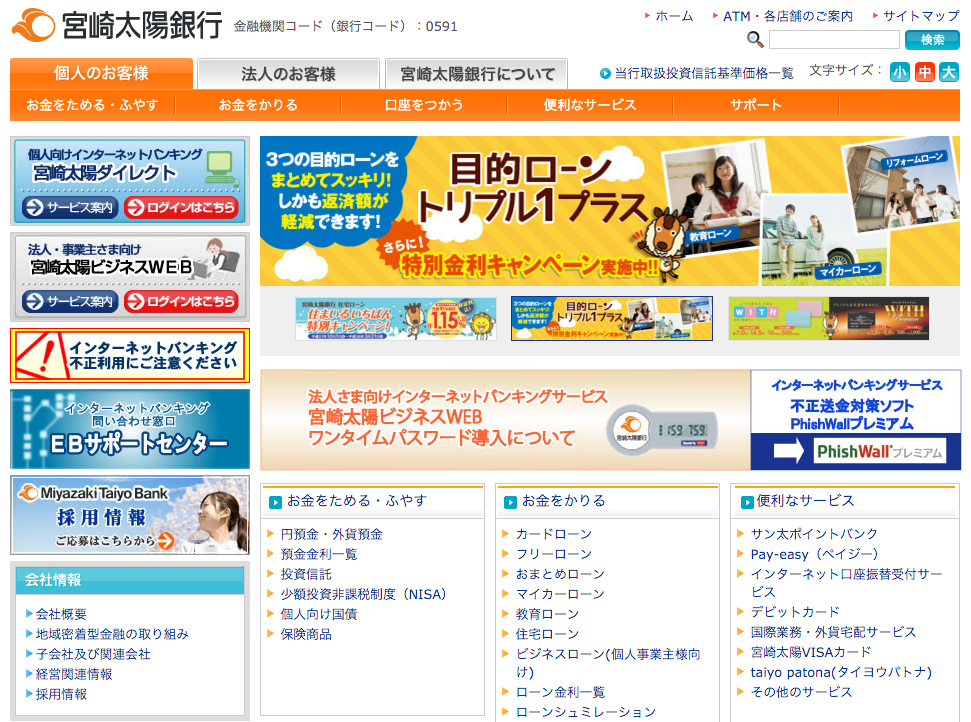Open 円預金・外貨預金 link
Screen dimensions: 971x722
331,534
